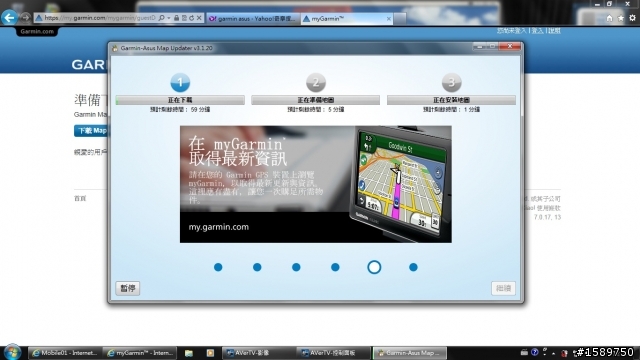The image size is (640, 360).
Task: Click the compatibility view icon in address bar
Action: point(184,18)
